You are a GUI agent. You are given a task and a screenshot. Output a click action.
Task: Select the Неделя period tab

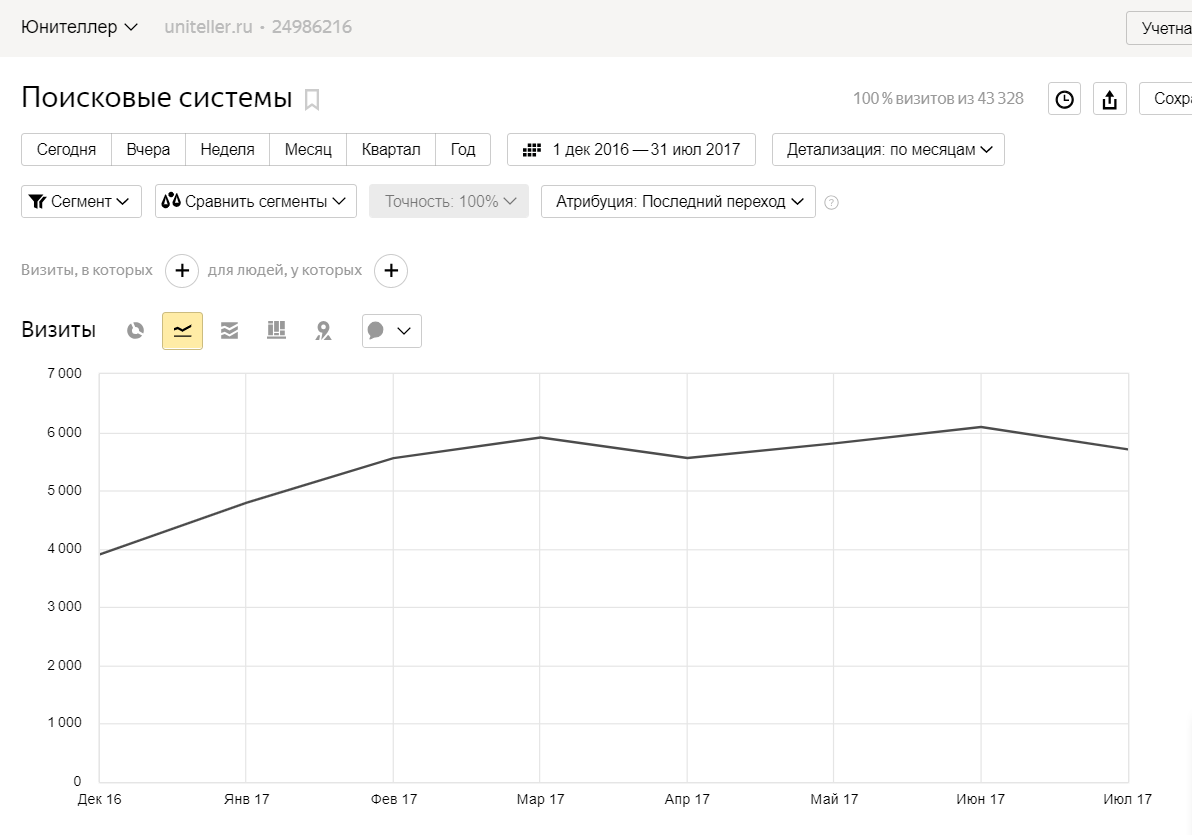tap(227, 150)
